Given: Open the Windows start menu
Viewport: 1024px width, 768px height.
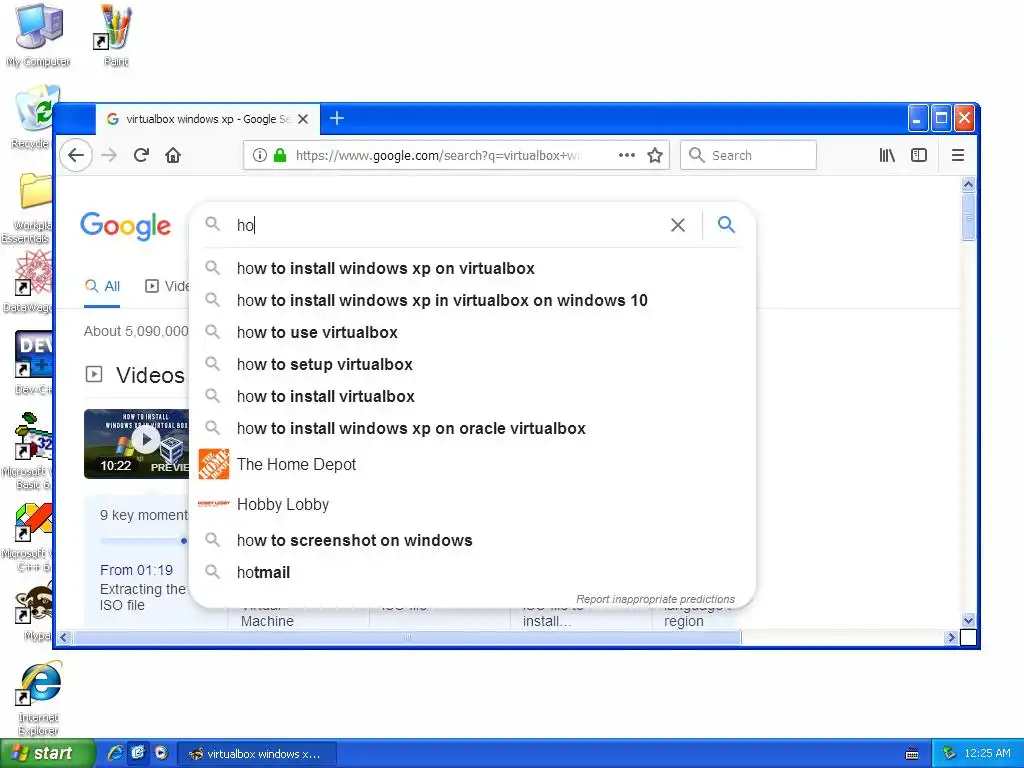Looking at the screenshot, I should (x=47, y=754).
